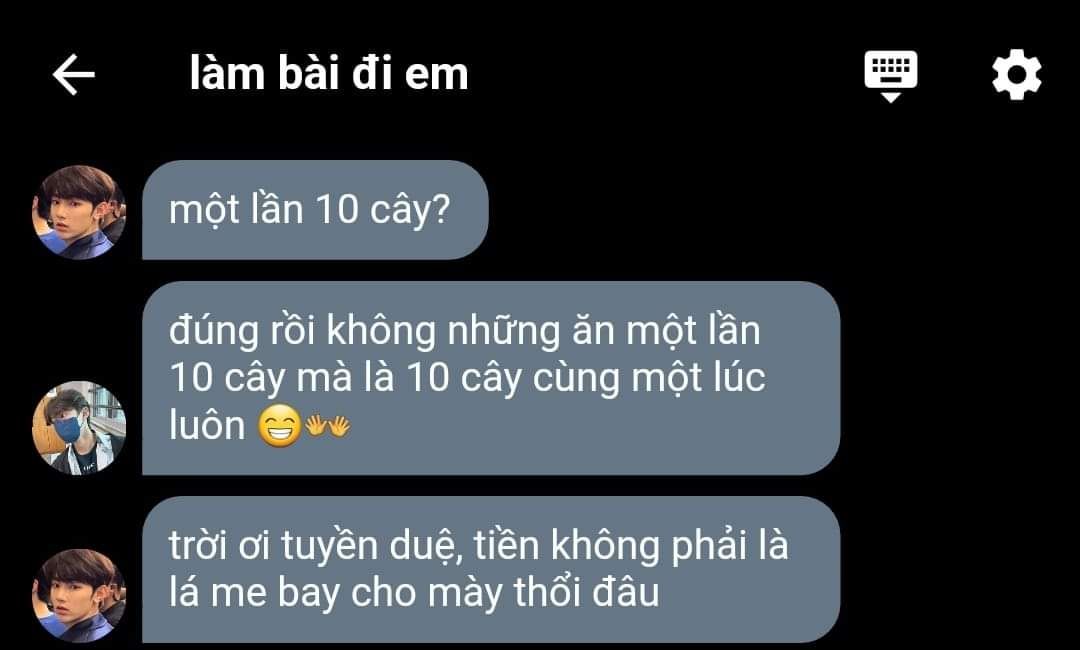Tap the grinning face emoji

pos(279,426)
